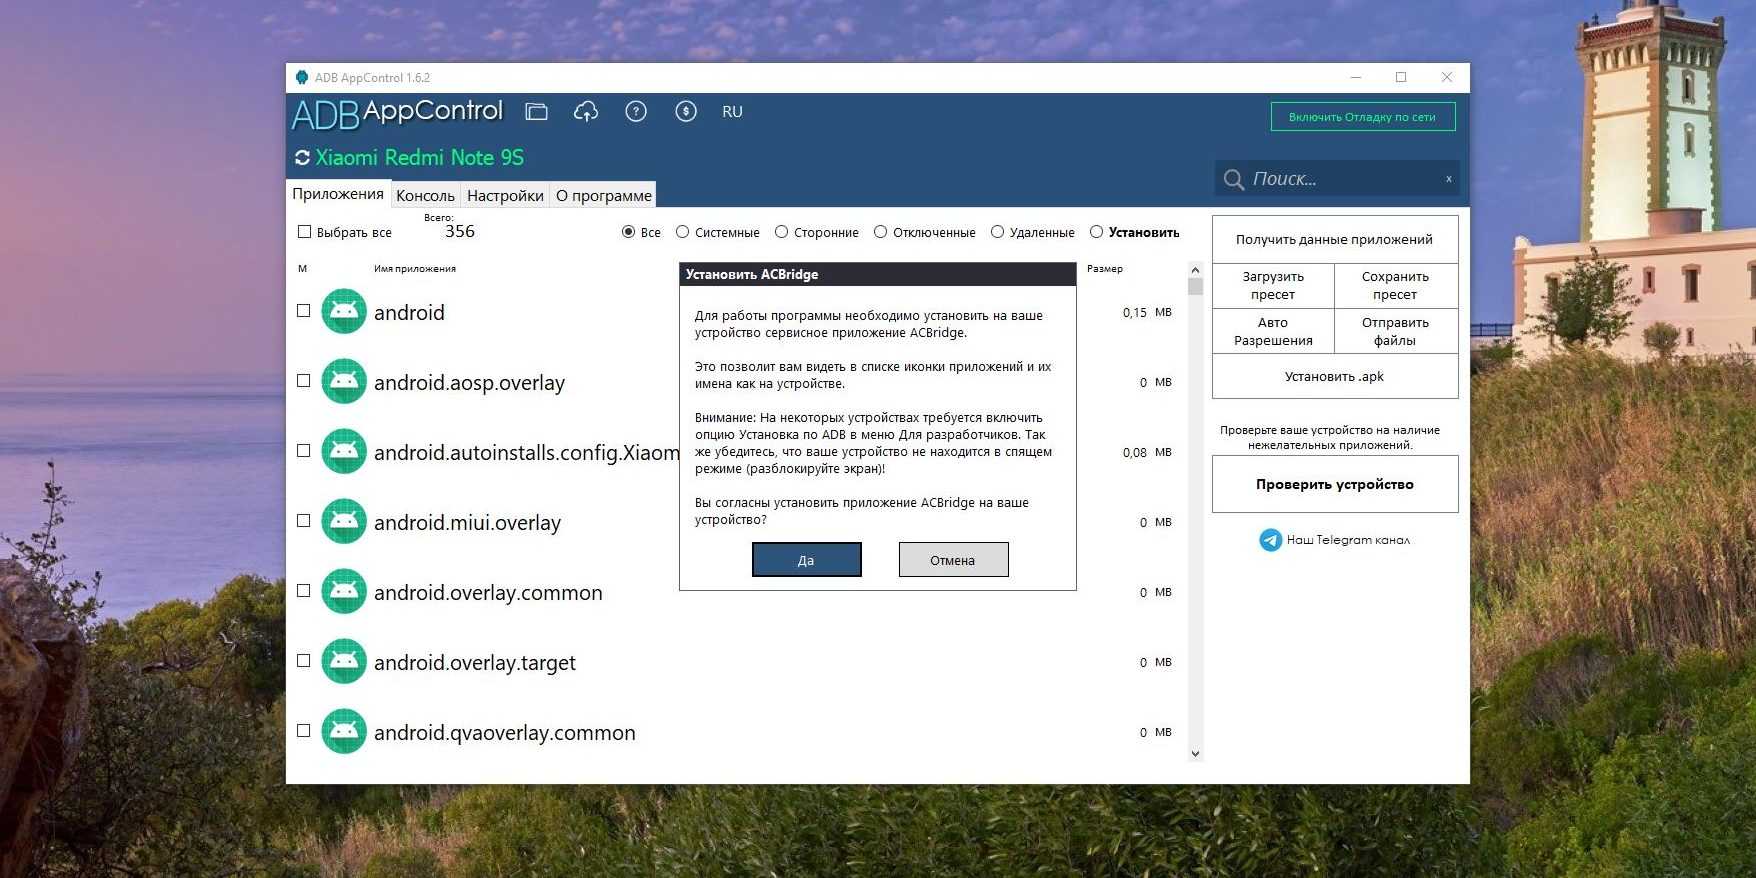Switch to the 'Консоль' tab
Image resolution: width=1756 pixels, height=878 pixels.
point(425,195)
